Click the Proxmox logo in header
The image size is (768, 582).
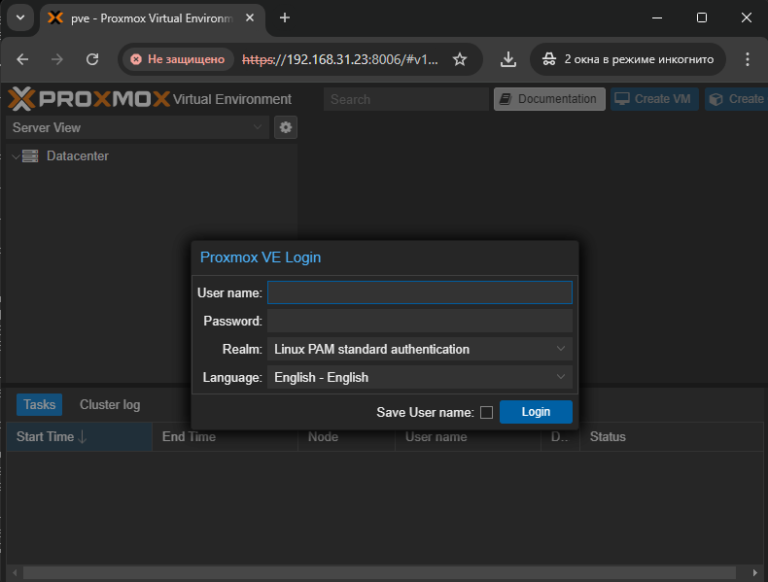tap(89, 99)
